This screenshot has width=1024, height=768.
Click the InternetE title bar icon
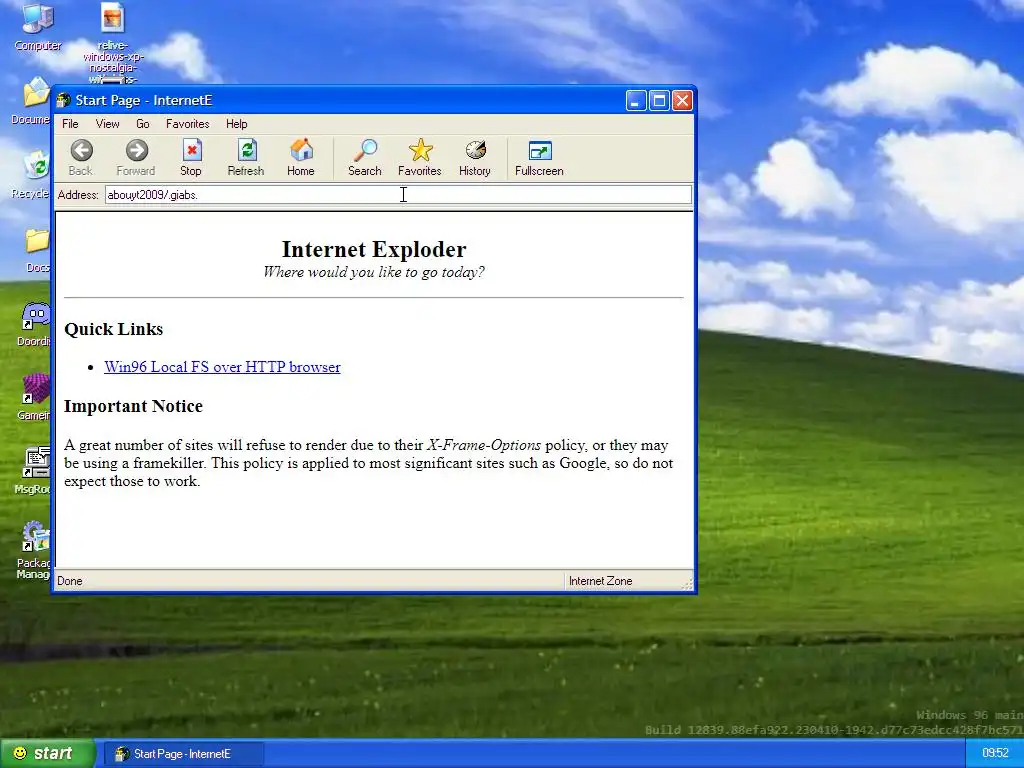tap(63, 100)
